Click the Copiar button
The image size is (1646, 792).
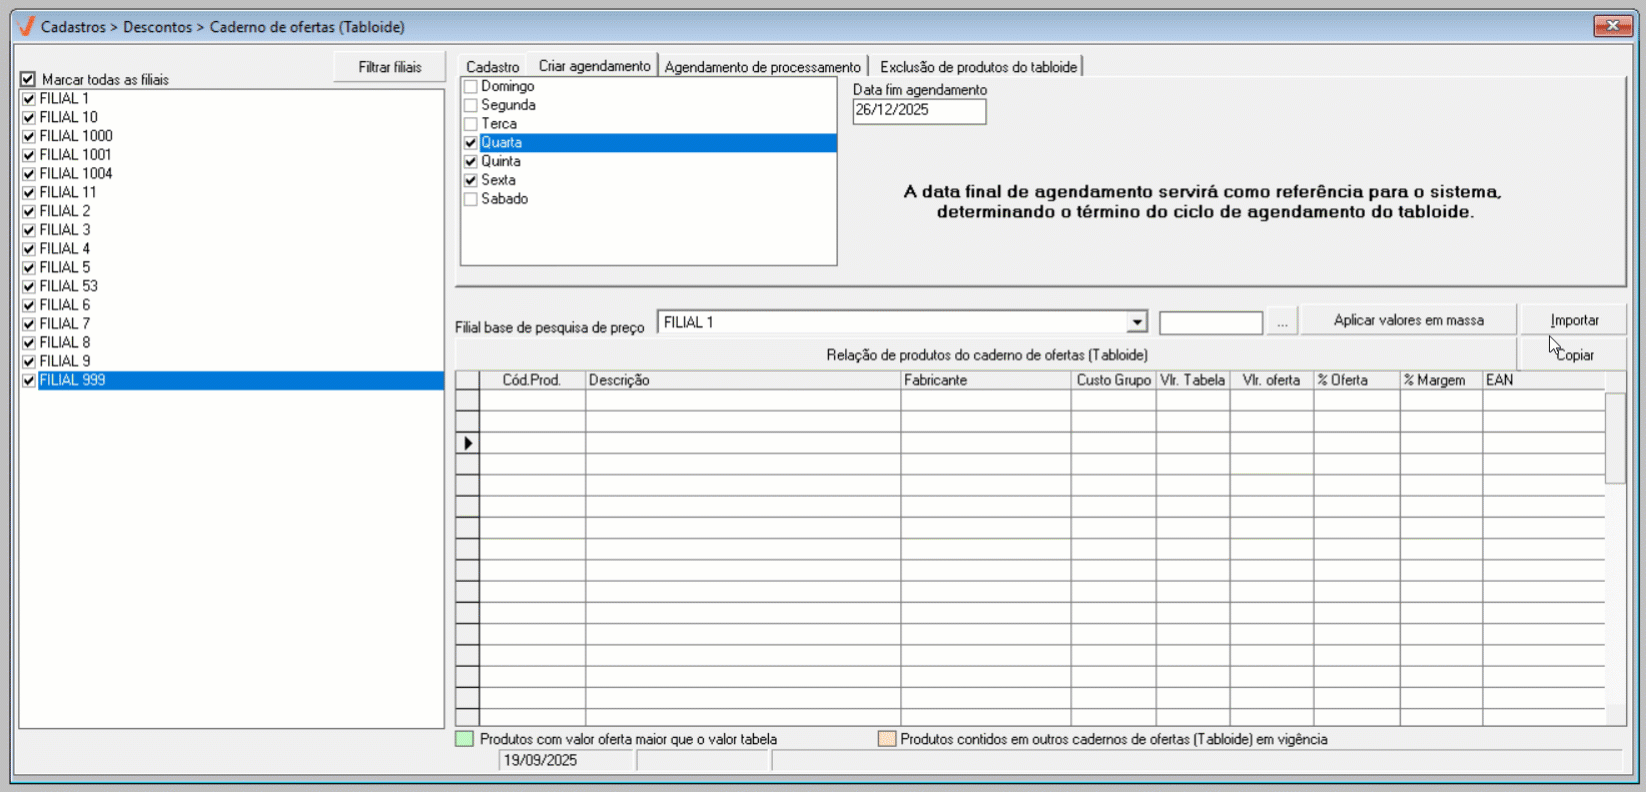[1574, 355]
